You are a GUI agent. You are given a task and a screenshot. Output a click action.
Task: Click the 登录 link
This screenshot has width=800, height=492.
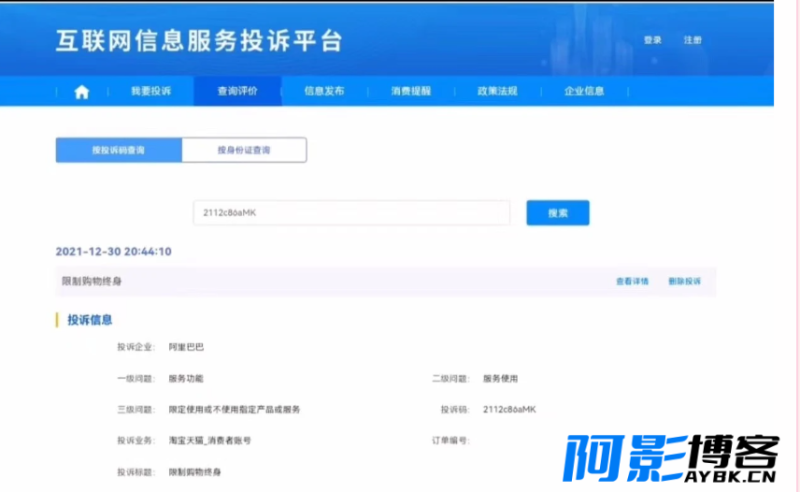click(x=653, y=40)
